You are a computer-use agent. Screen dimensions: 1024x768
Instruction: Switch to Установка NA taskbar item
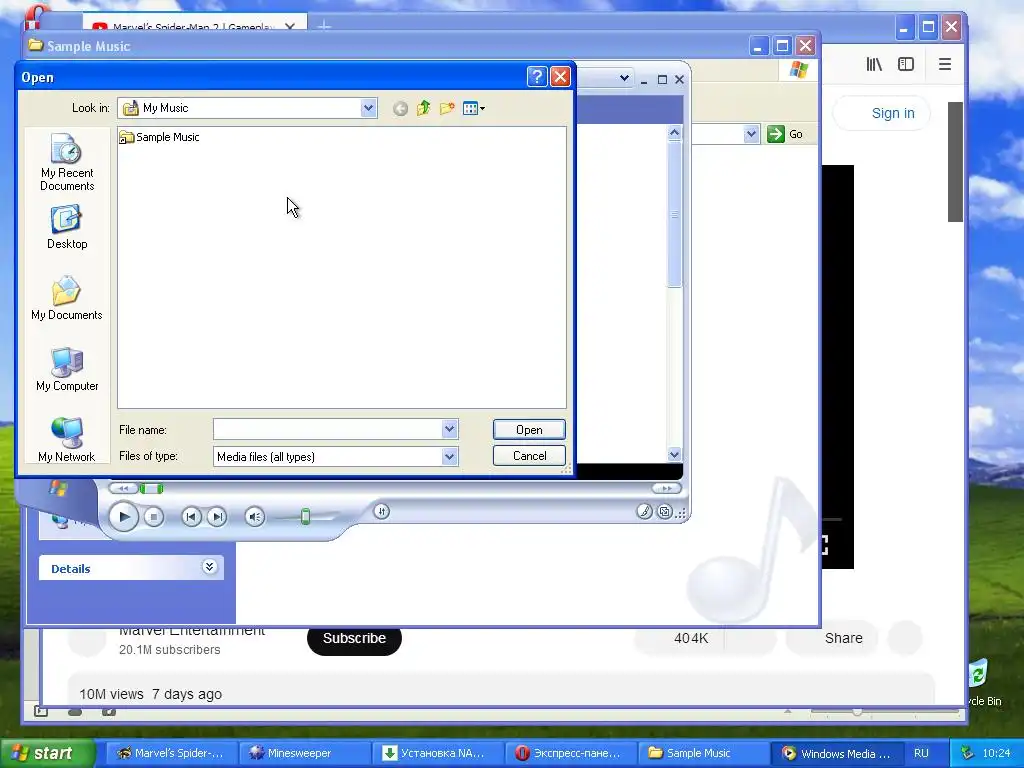tap(437, 753)
